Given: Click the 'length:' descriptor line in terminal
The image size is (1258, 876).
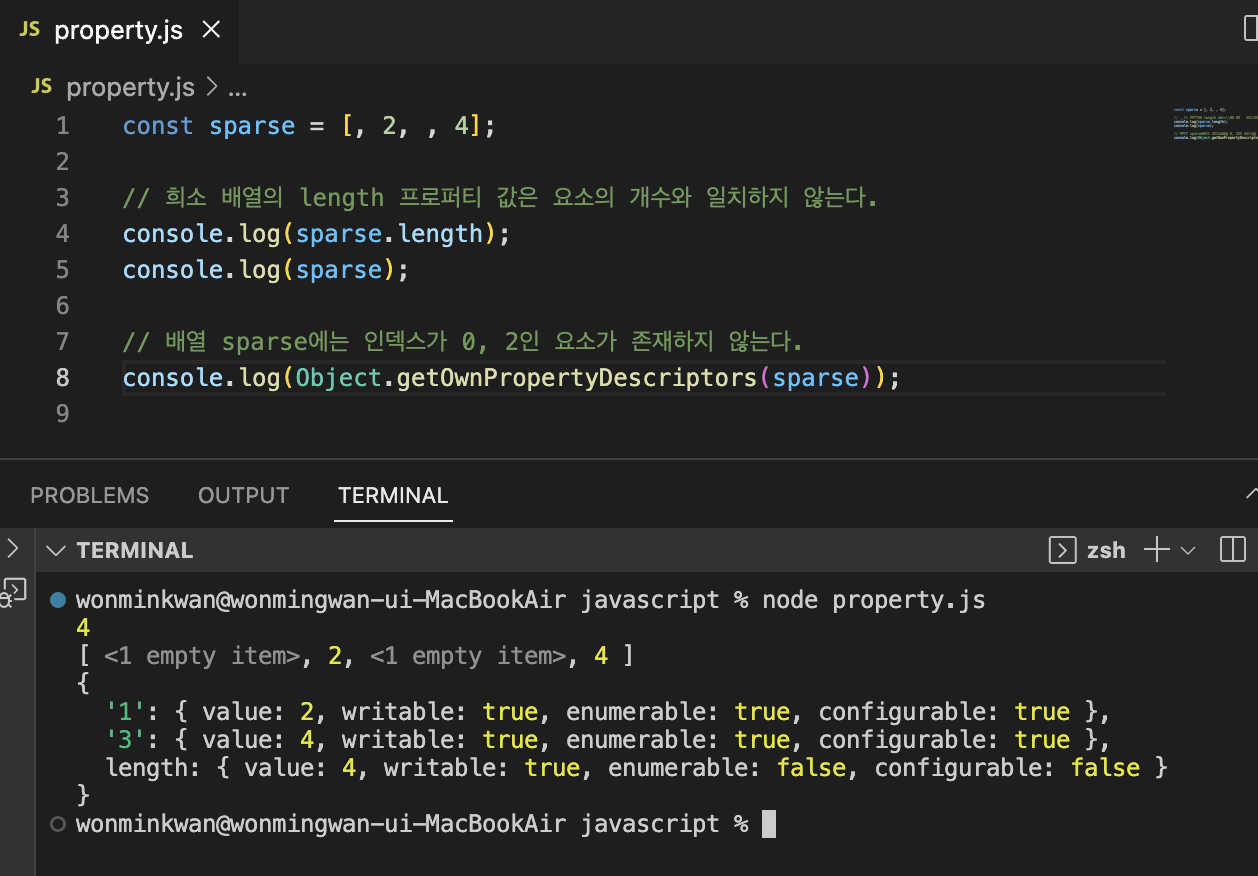Looking at the screenshot, I should (x=636, y=768).
